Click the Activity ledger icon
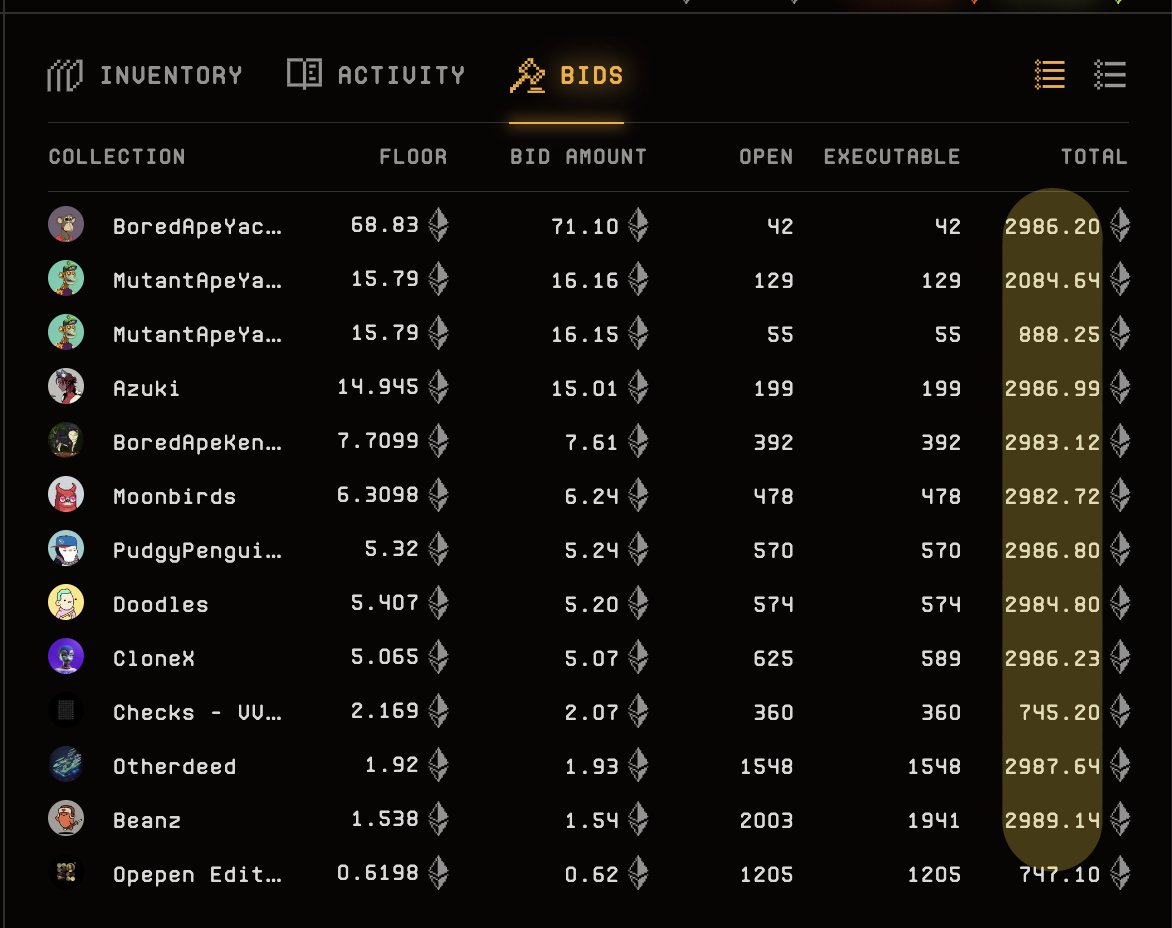Viewport: 1172px width, 928px height. (x=304, y=73)
